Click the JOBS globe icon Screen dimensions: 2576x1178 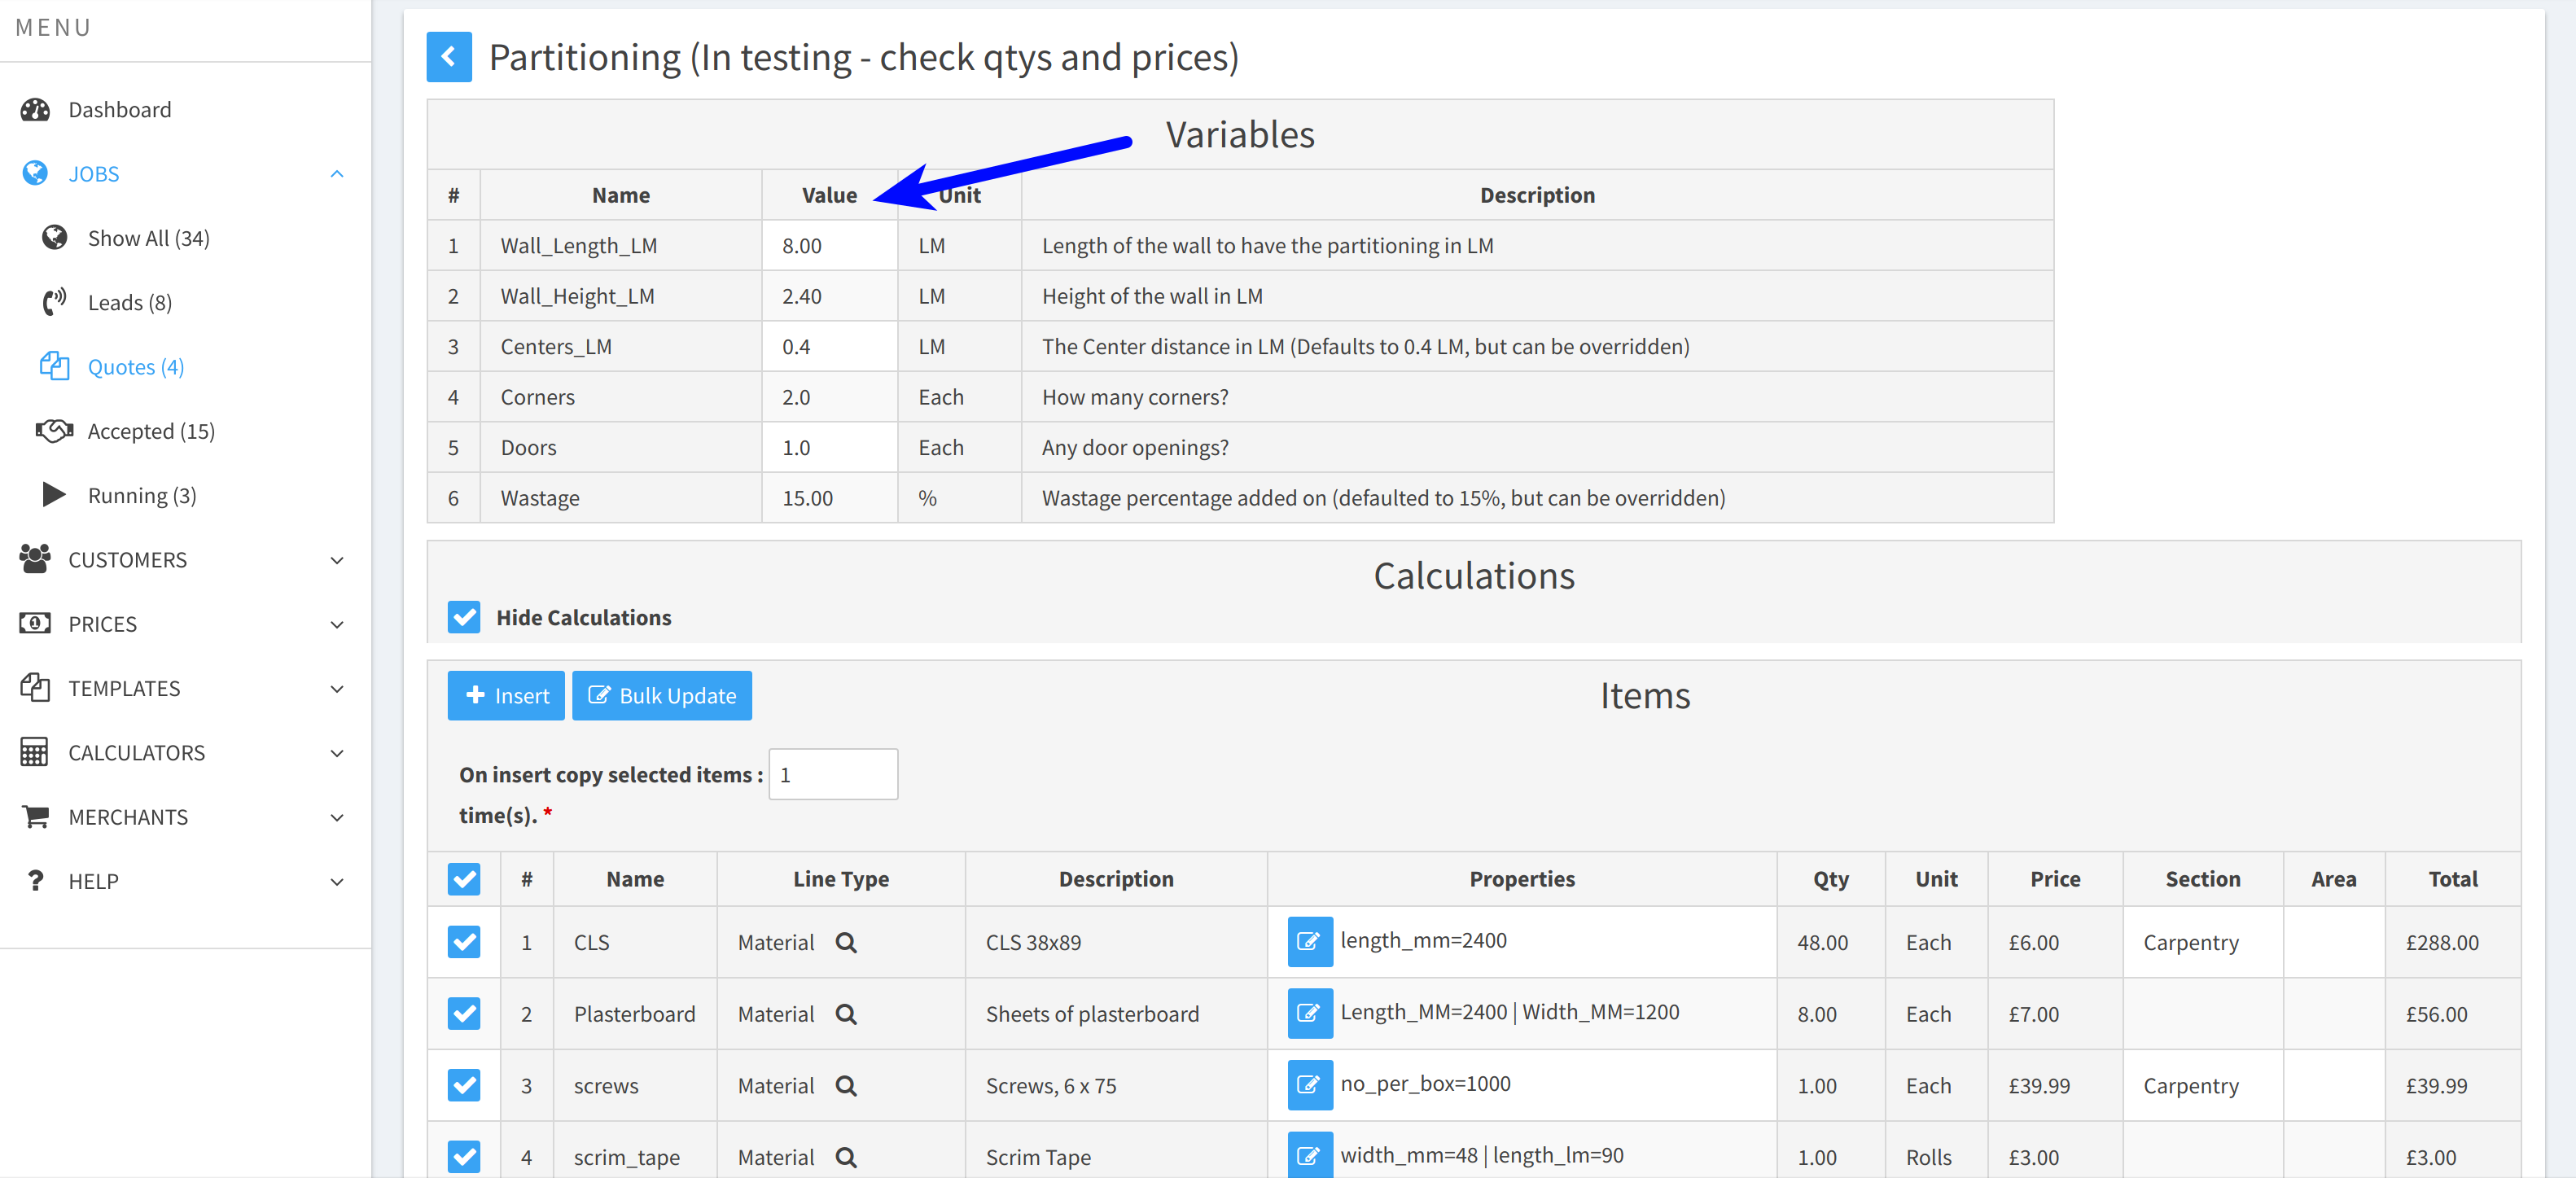(35, 174)
